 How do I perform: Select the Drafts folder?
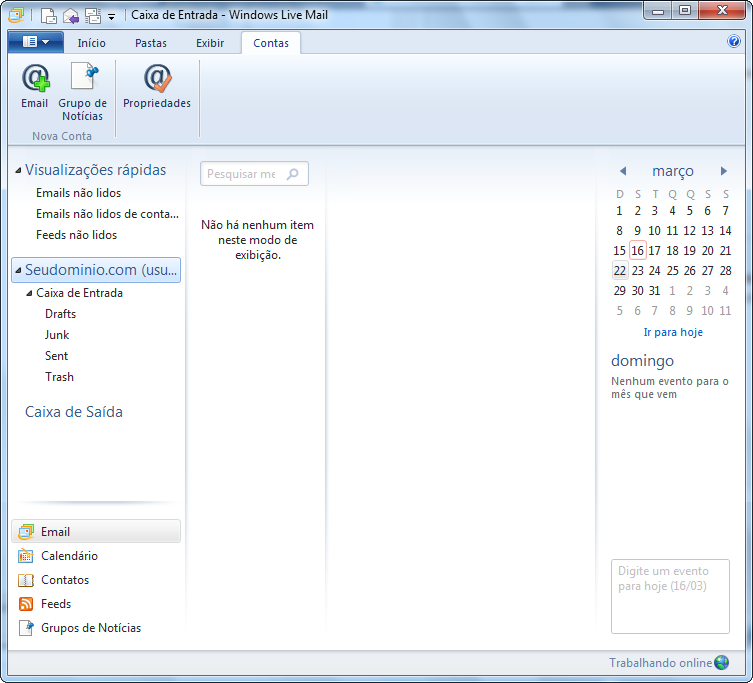coord(60,314)
